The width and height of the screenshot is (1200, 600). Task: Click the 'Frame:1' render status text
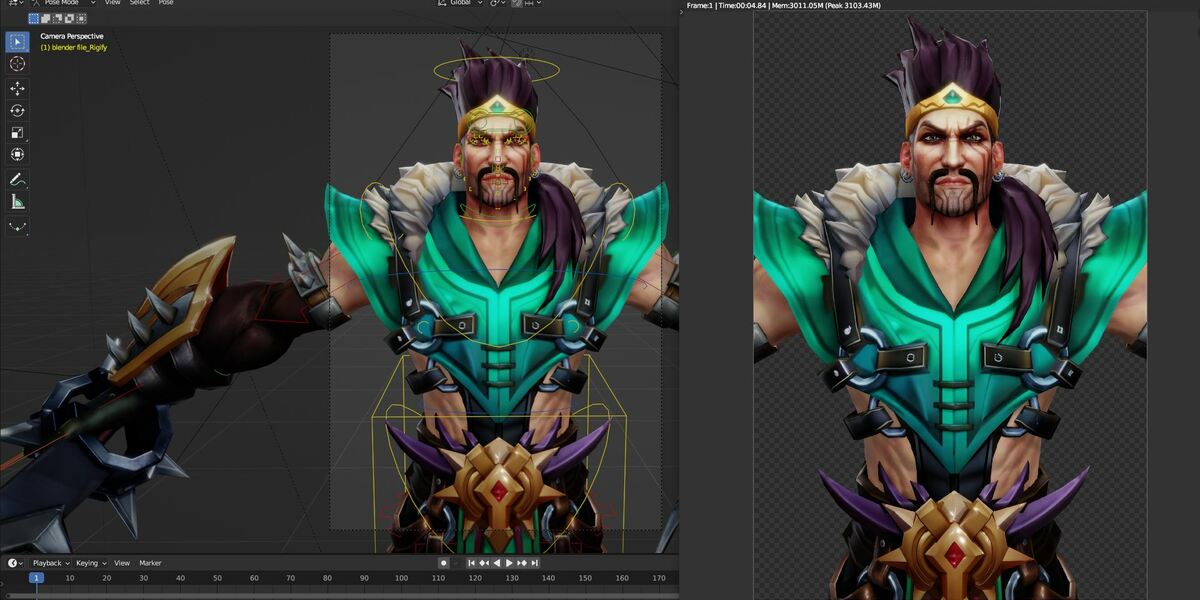tap(699, 6)
